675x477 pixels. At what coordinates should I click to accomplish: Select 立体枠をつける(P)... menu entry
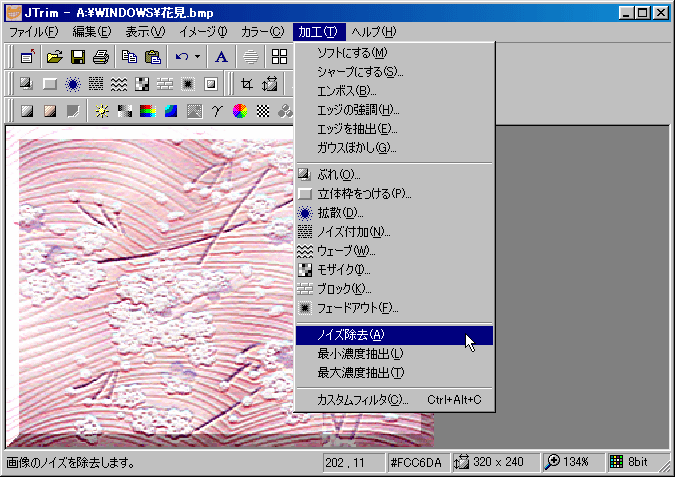[x=394, y=194]
